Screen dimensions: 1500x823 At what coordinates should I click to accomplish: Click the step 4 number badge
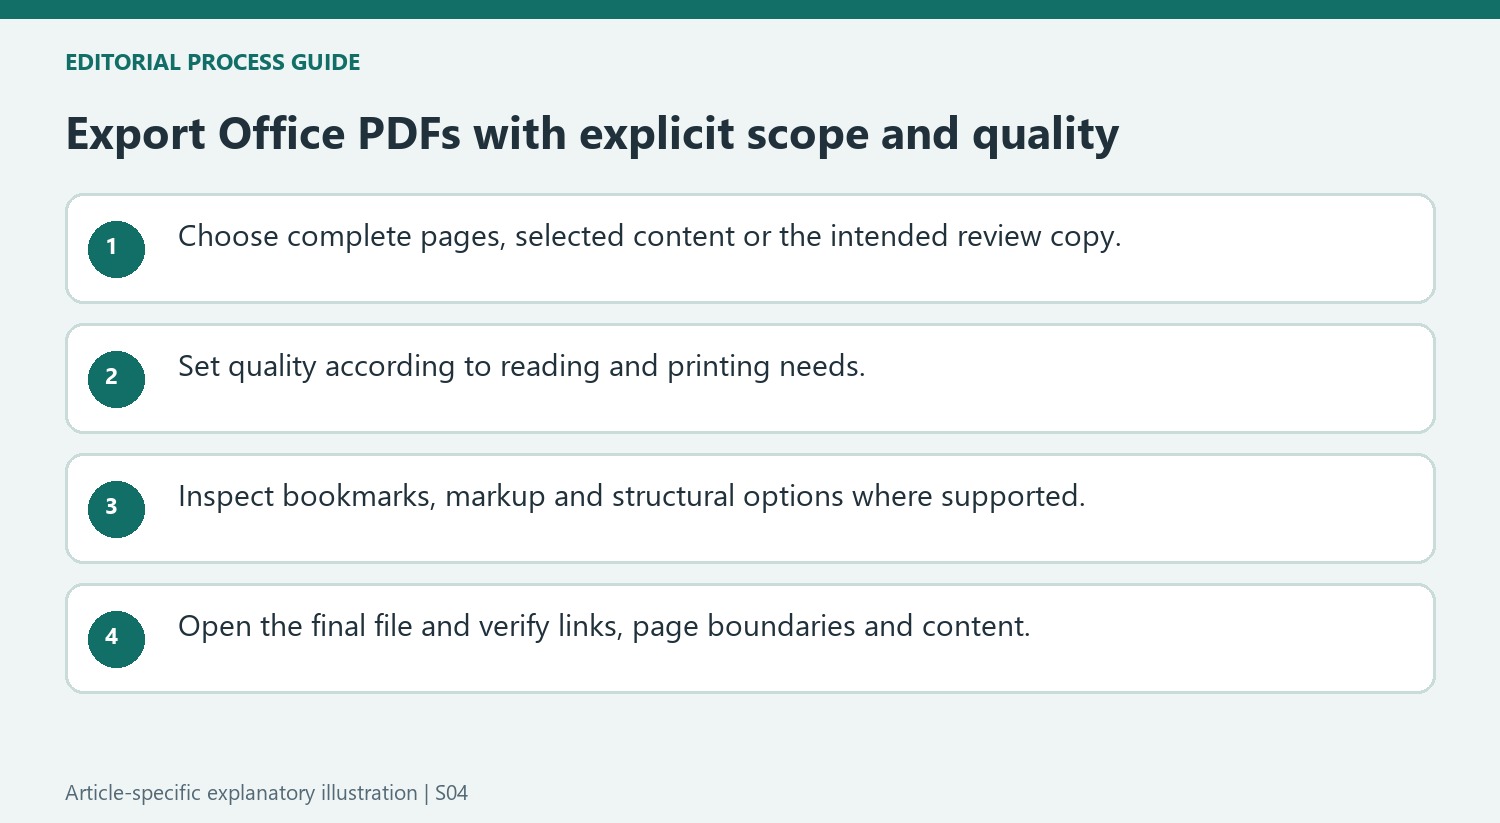(116, 639)
